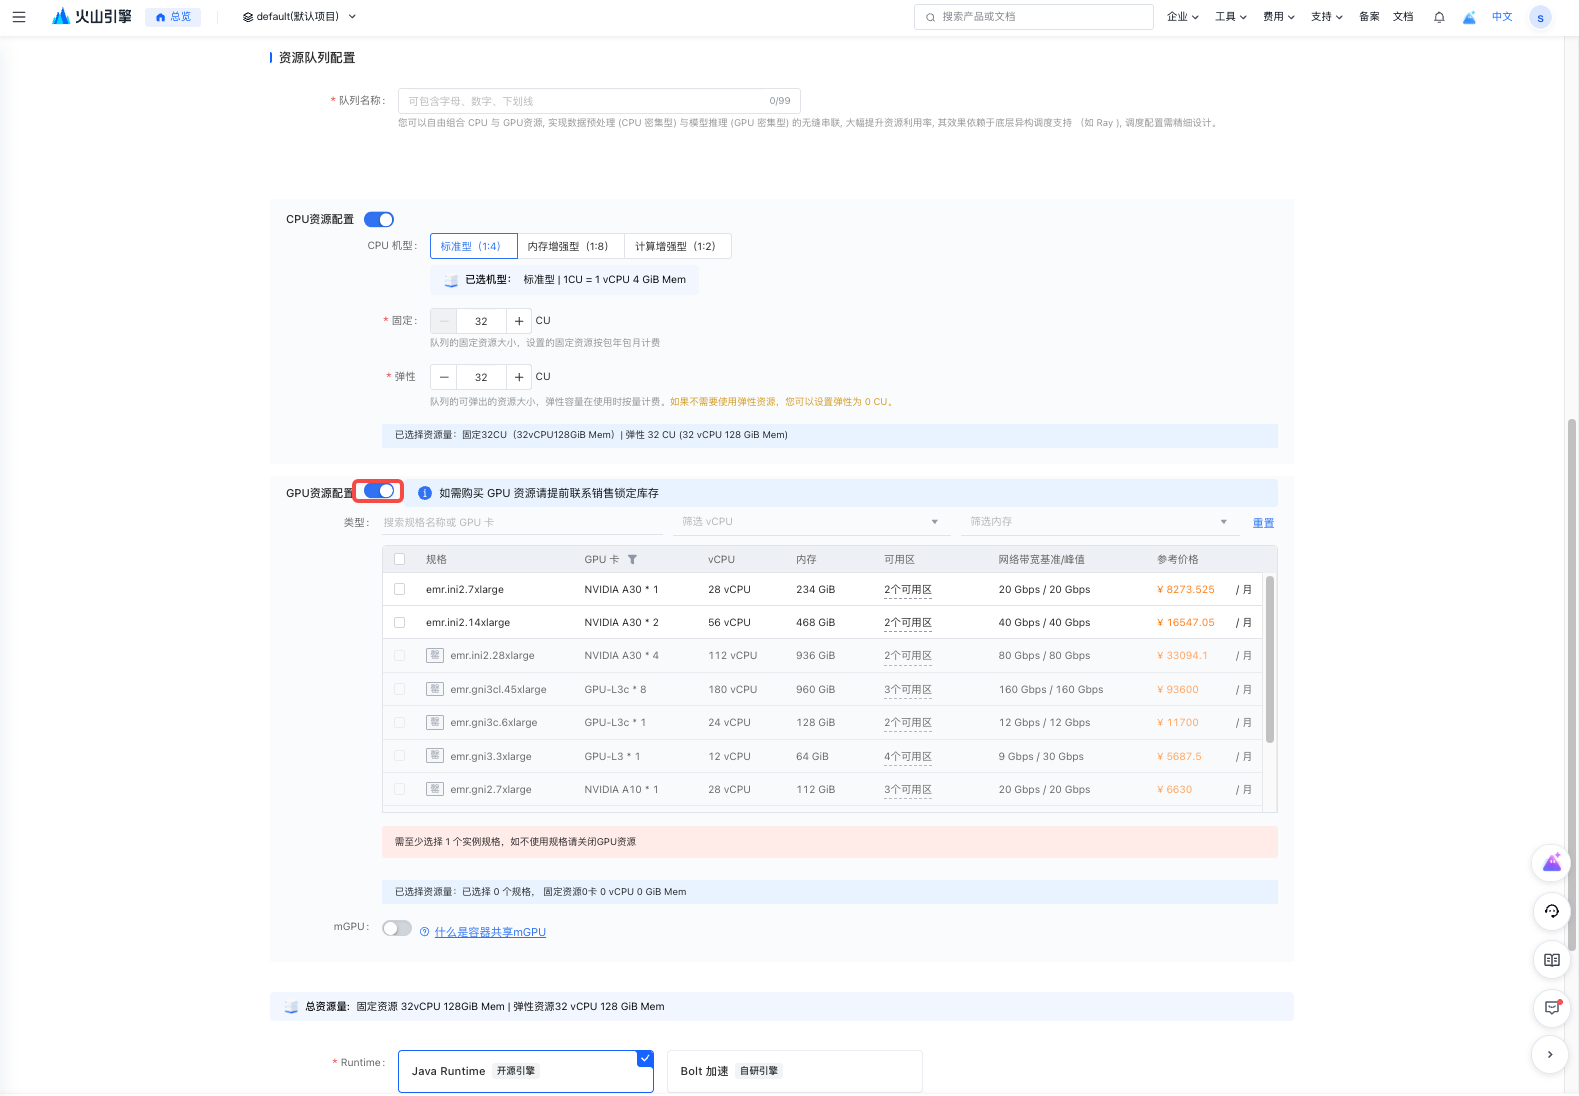Select 计算增强型 (1:2) CPU type

click(x=677, y=246)
